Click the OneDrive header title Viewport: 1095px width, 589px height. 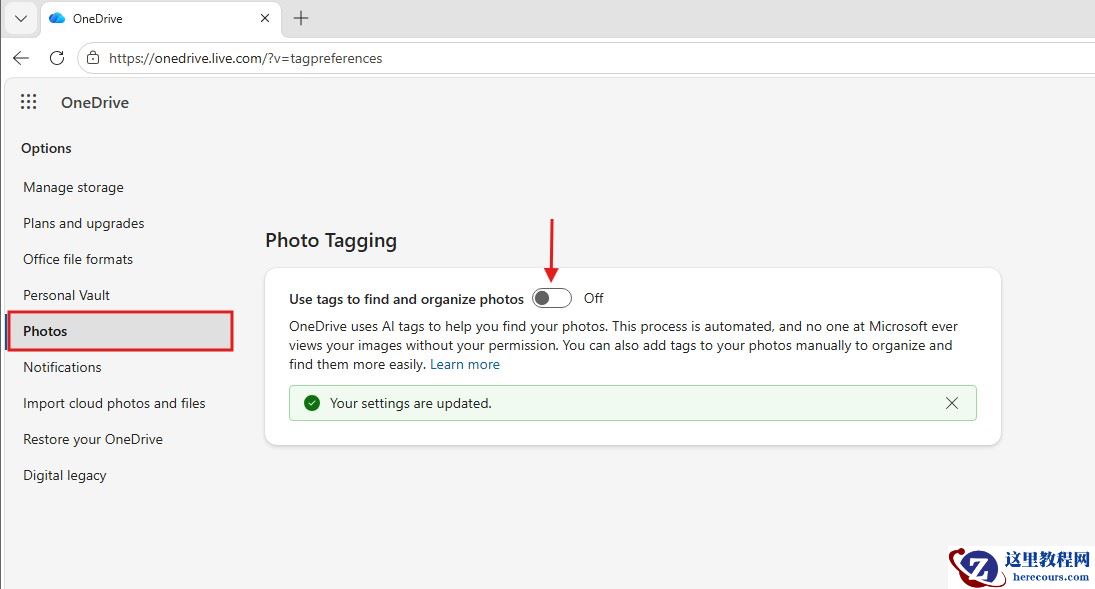coord(95,102)
